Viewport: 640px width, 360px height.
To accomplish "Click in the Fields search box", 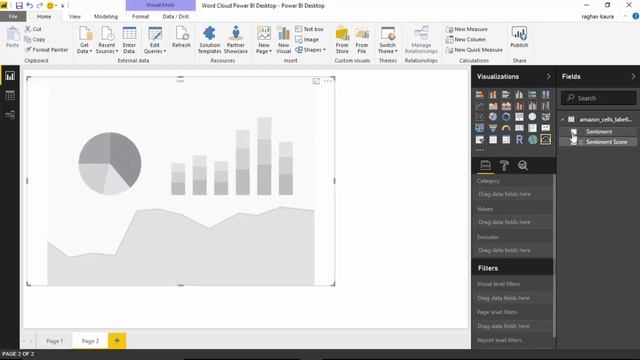I will point(598,98).
